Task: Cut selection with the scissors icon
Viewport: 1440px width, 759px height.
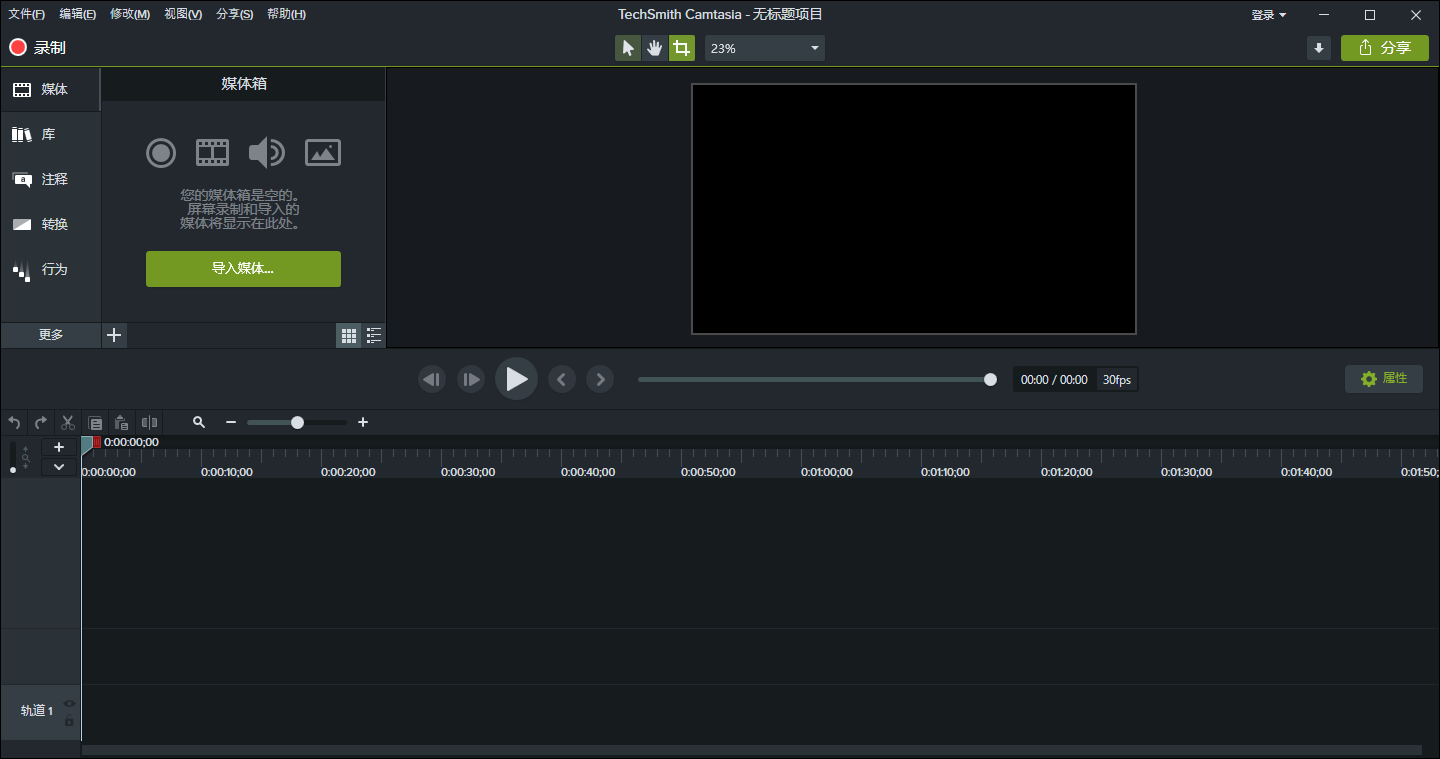Action: tap(68, 423)
